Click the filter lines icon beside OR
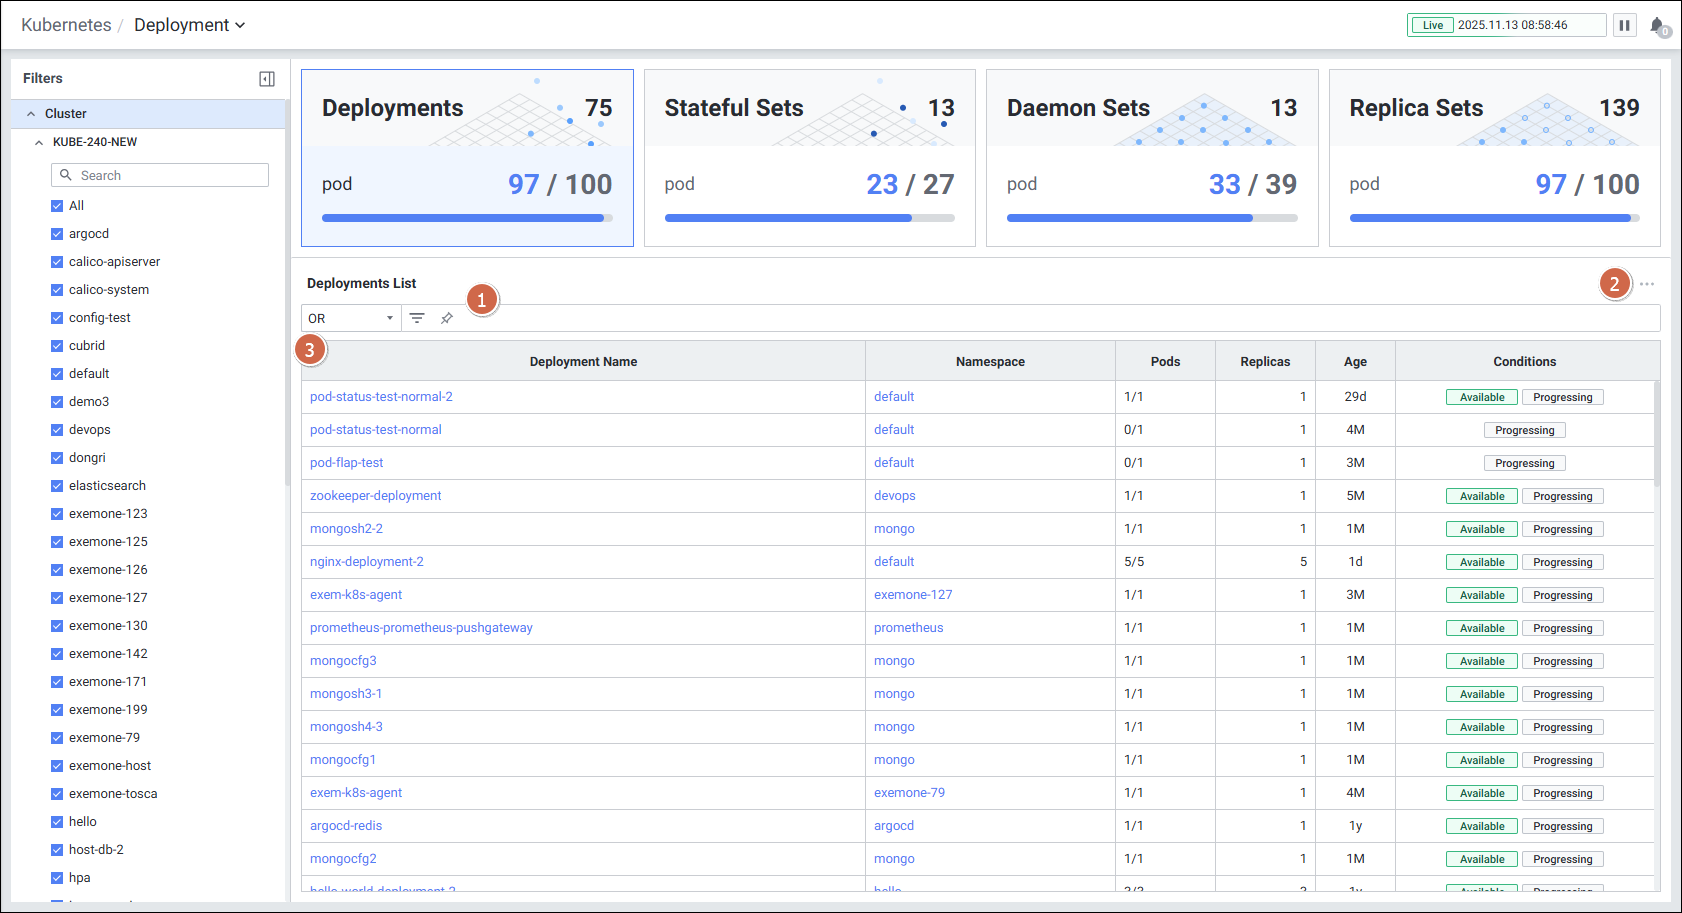1682x913 pixels. click(x=417, y=318)
